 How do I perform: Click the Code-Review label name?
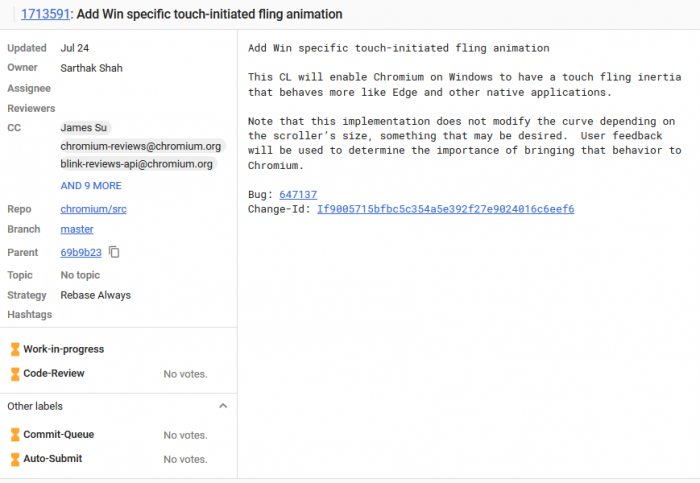tap(54, 373)
